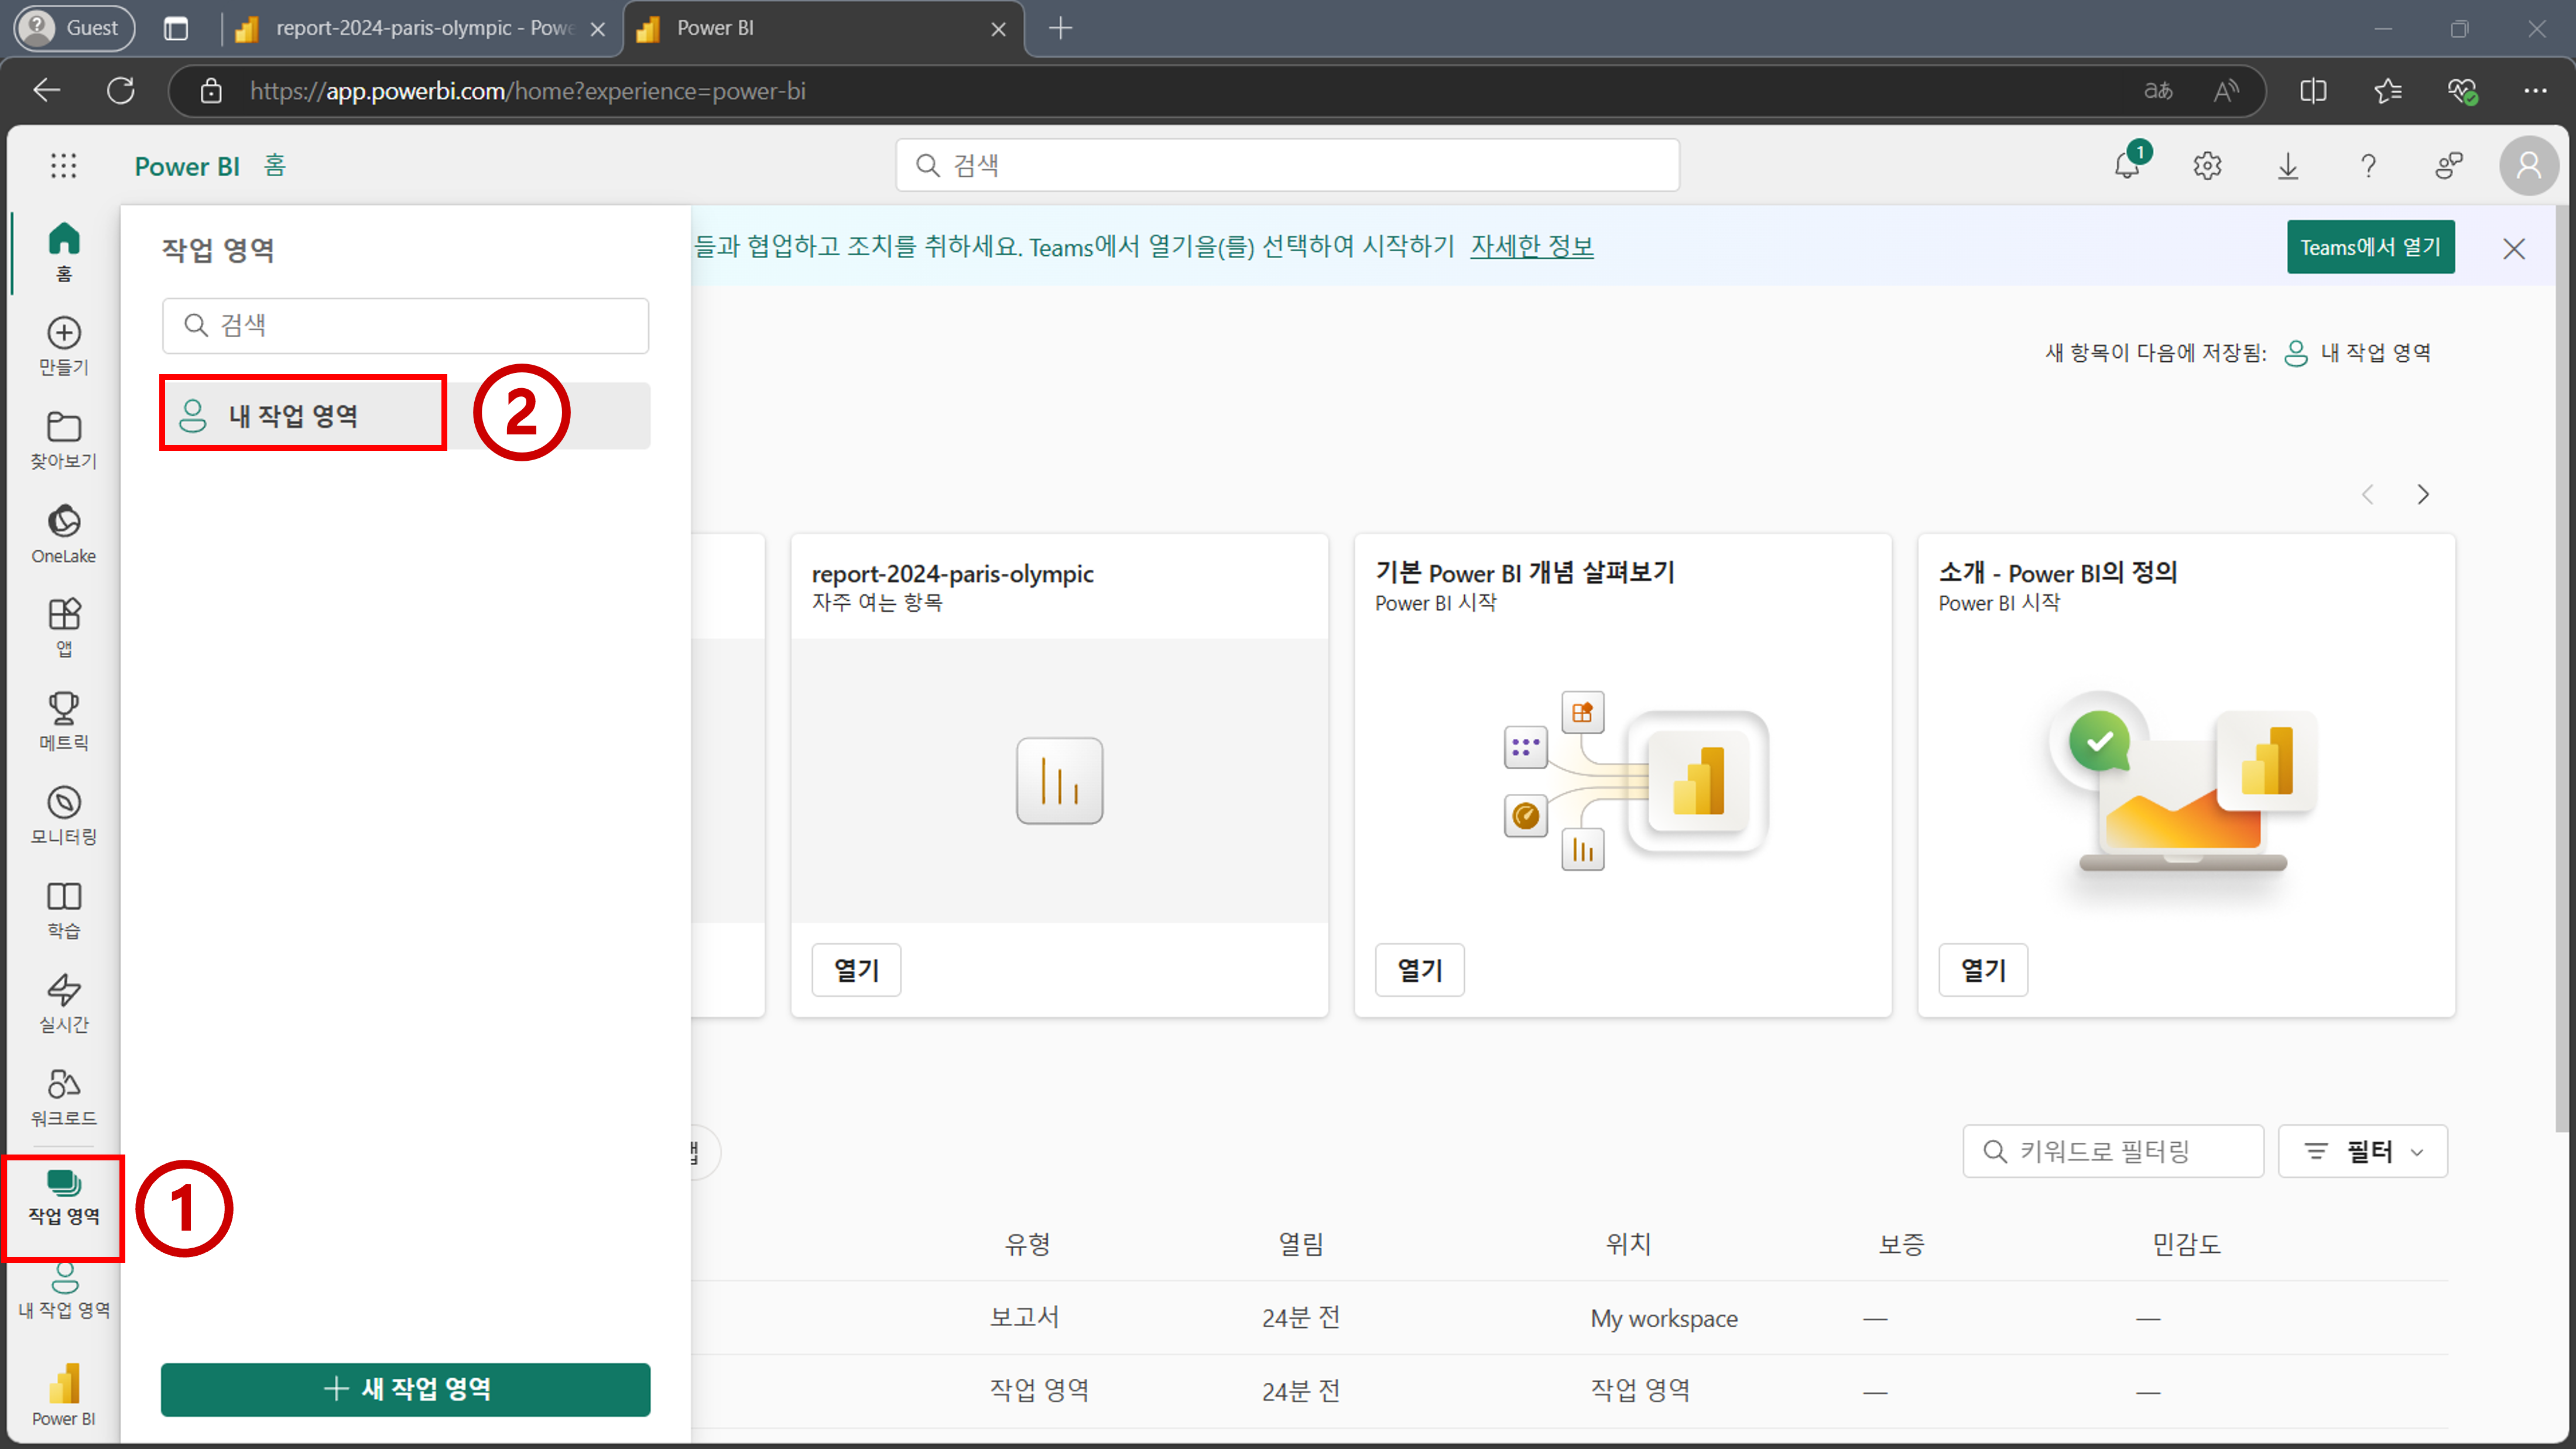Click 열기 on report-2024-paris-olympic card
2576x1449 pixels.
tap(856, 970)
